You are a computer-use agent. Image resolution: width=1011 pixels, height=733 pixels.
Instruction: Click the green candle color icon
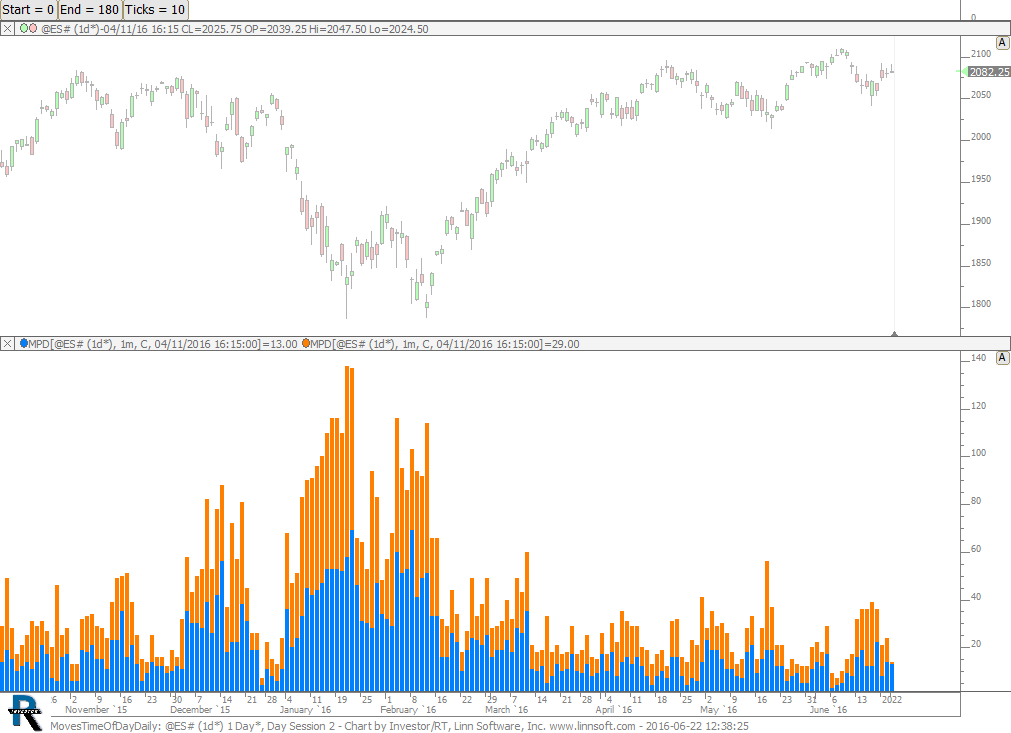point(23,29)
